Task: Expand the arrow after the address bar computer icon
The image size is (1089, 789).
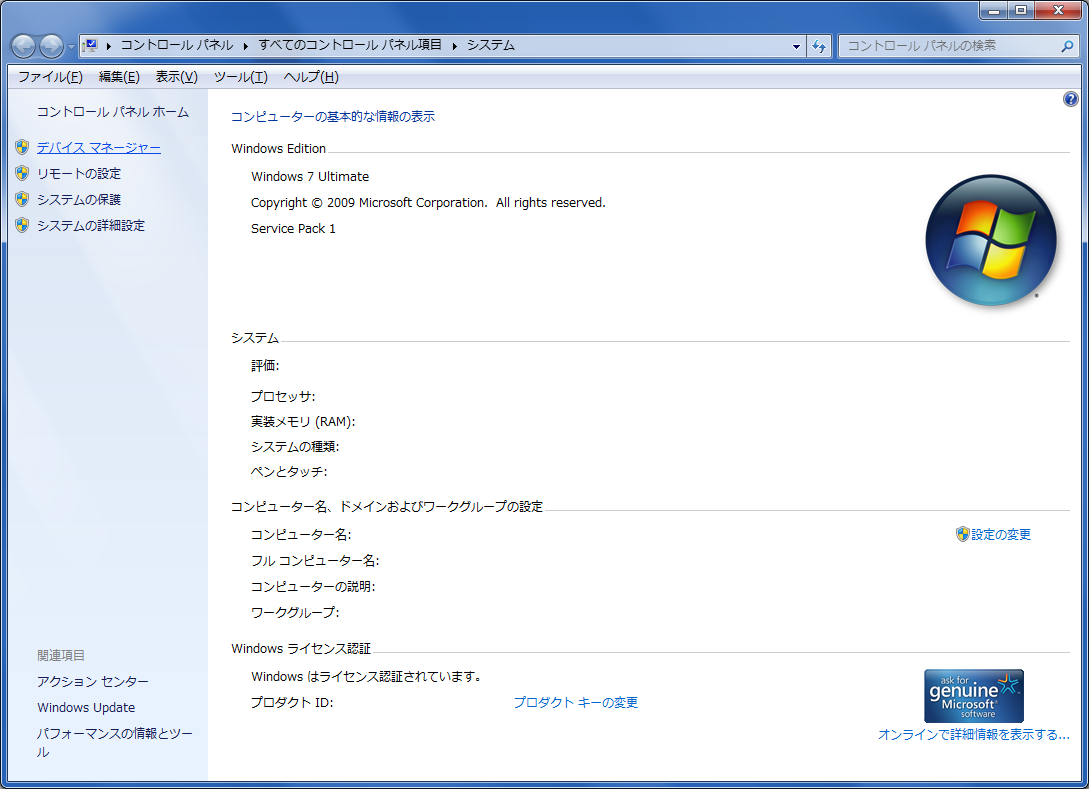Action: tap(109, 47)
